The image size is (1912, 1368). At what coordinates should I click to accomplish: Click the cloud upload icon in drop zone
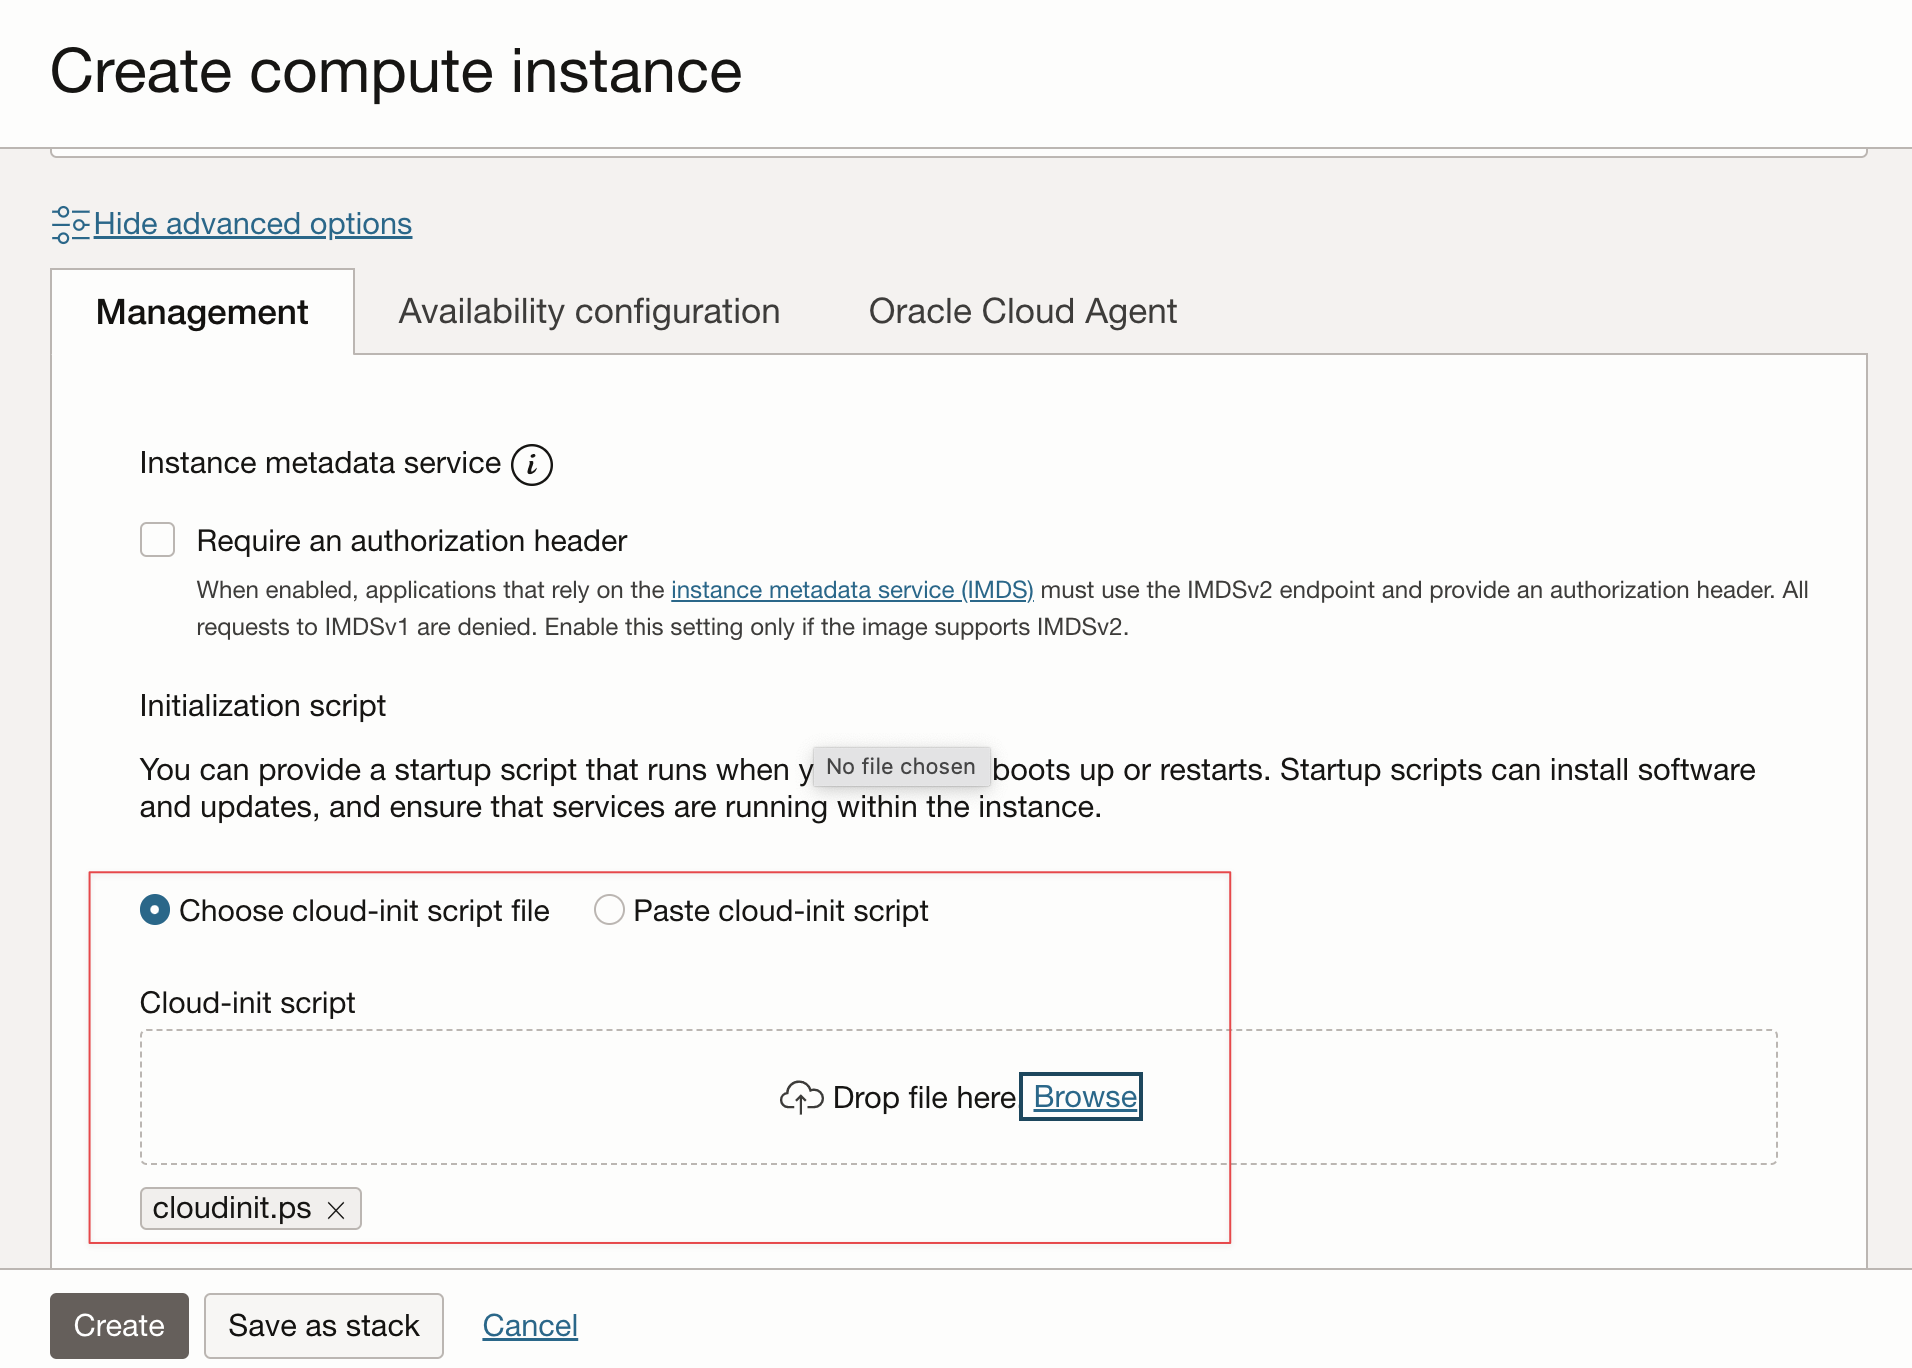[x=800, y=1097]
